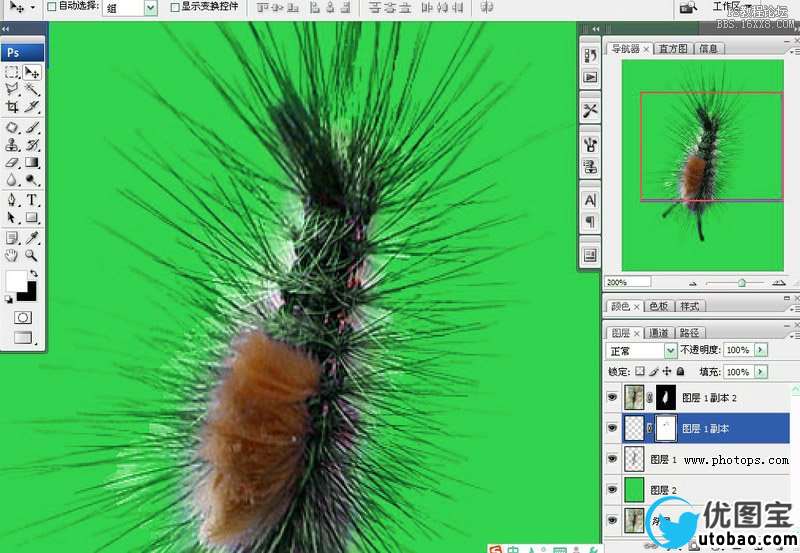Image resolution: width=800 pixels, height=553 pixels.
Task: Toggle visibility of the bottom background layer
Action: tap(612, 520)
